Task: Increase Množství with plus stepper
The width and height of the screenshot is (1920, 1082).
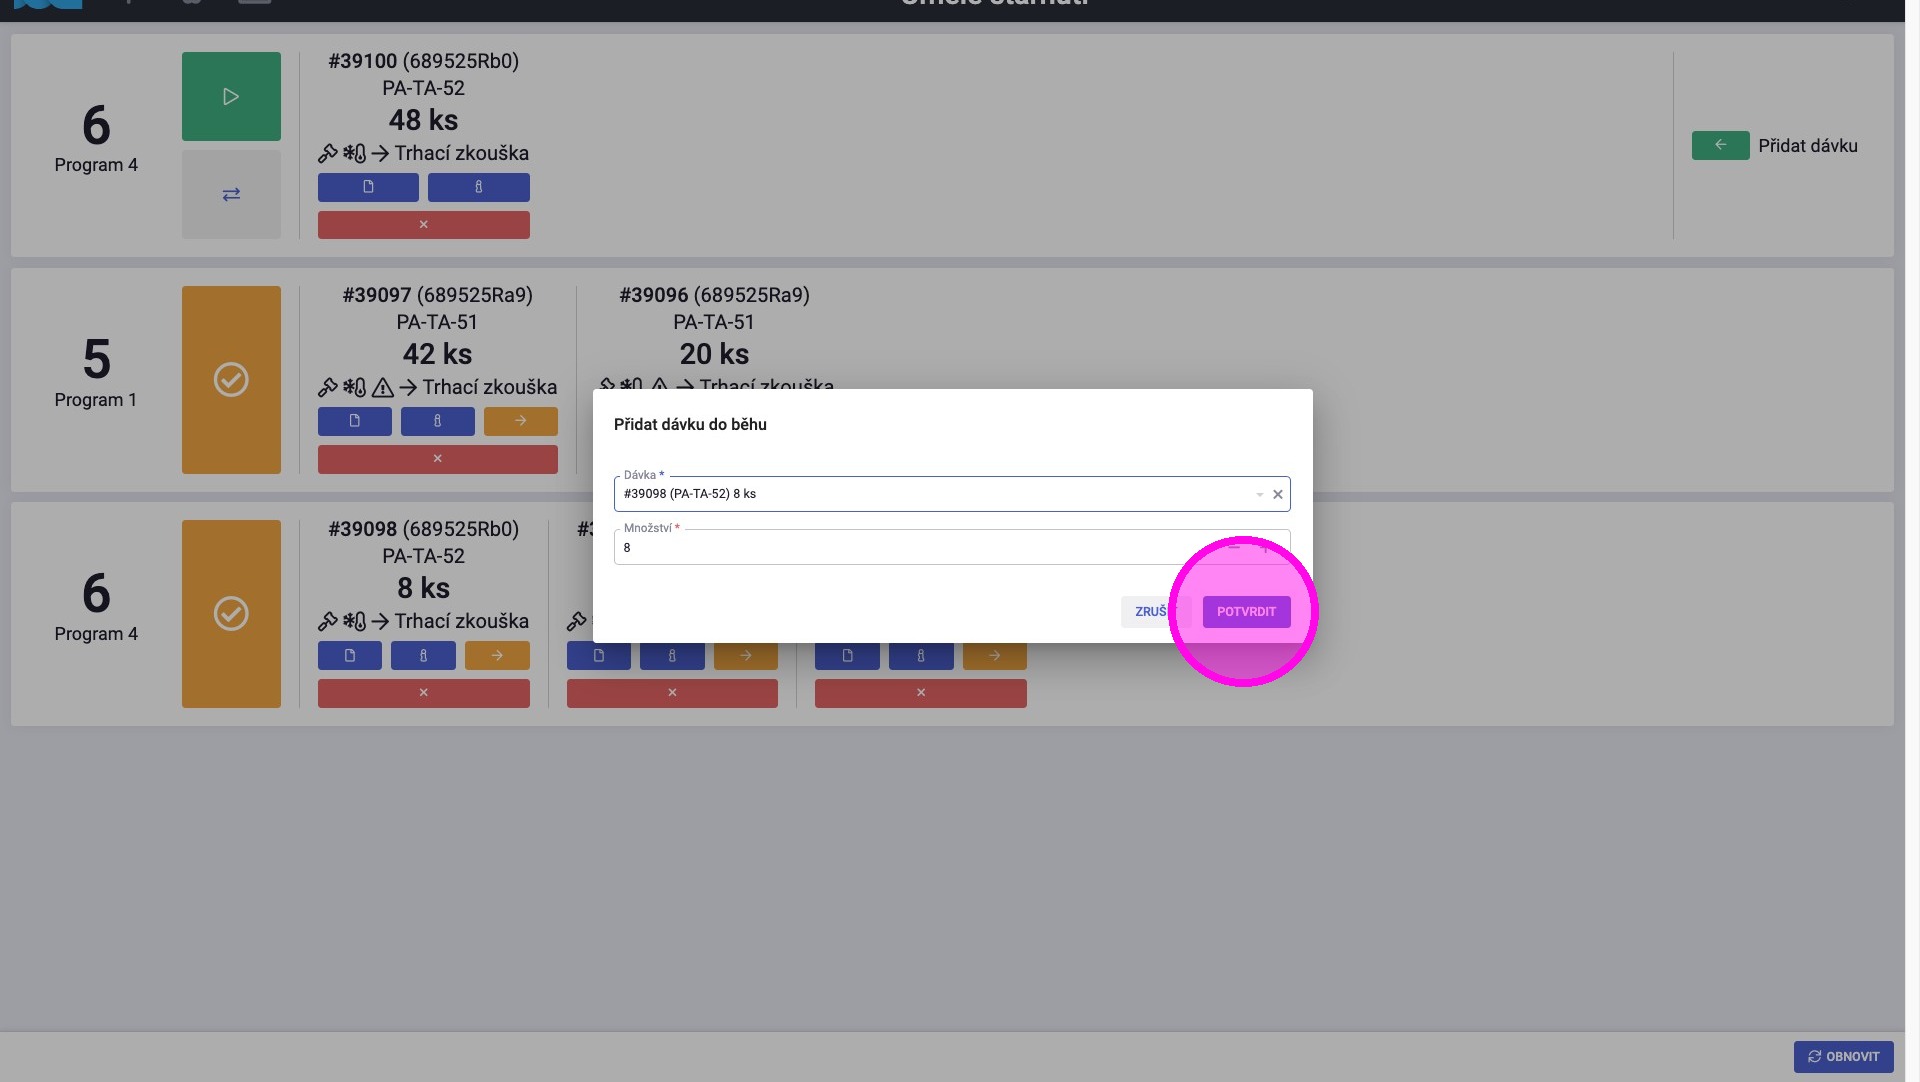Action: 1265,548
